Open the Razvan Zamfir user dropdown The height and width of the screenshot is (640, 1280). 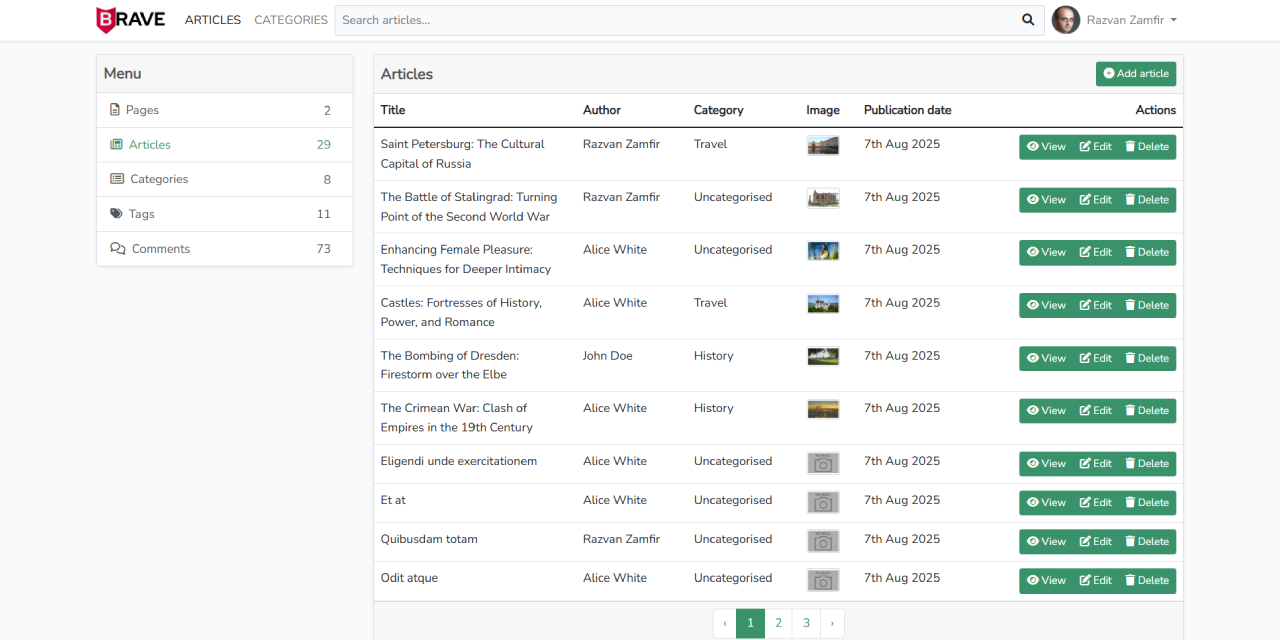1131,20
